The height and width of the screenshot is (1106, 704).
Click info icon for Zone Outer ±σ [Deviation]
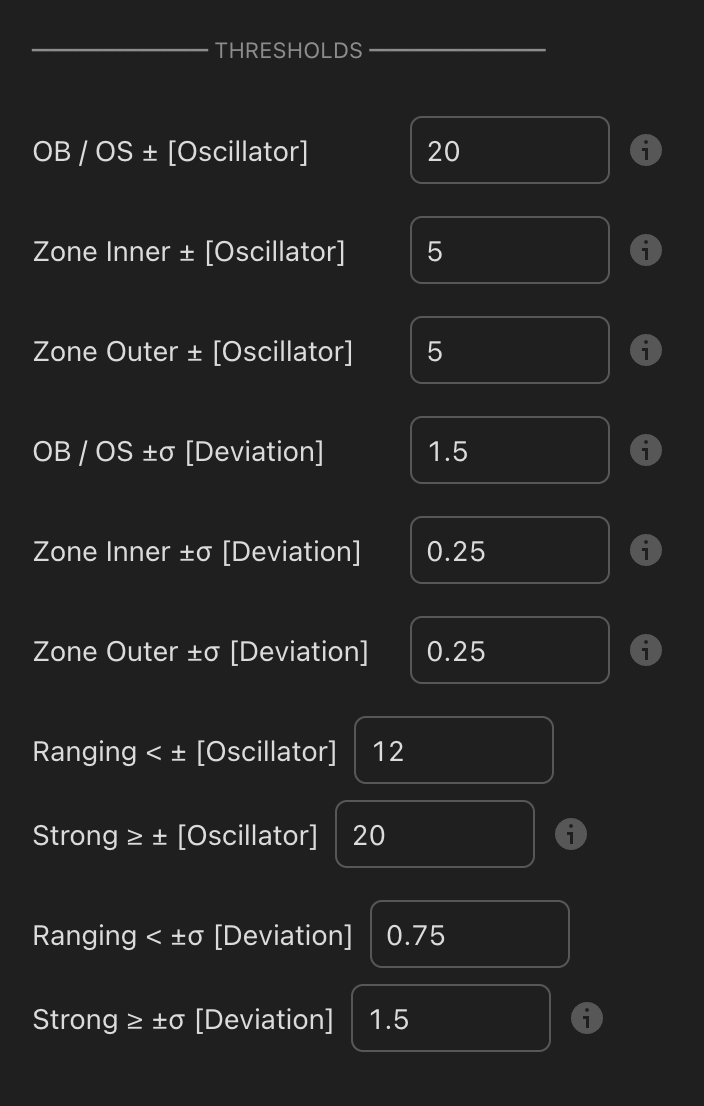tap(646, 650)
